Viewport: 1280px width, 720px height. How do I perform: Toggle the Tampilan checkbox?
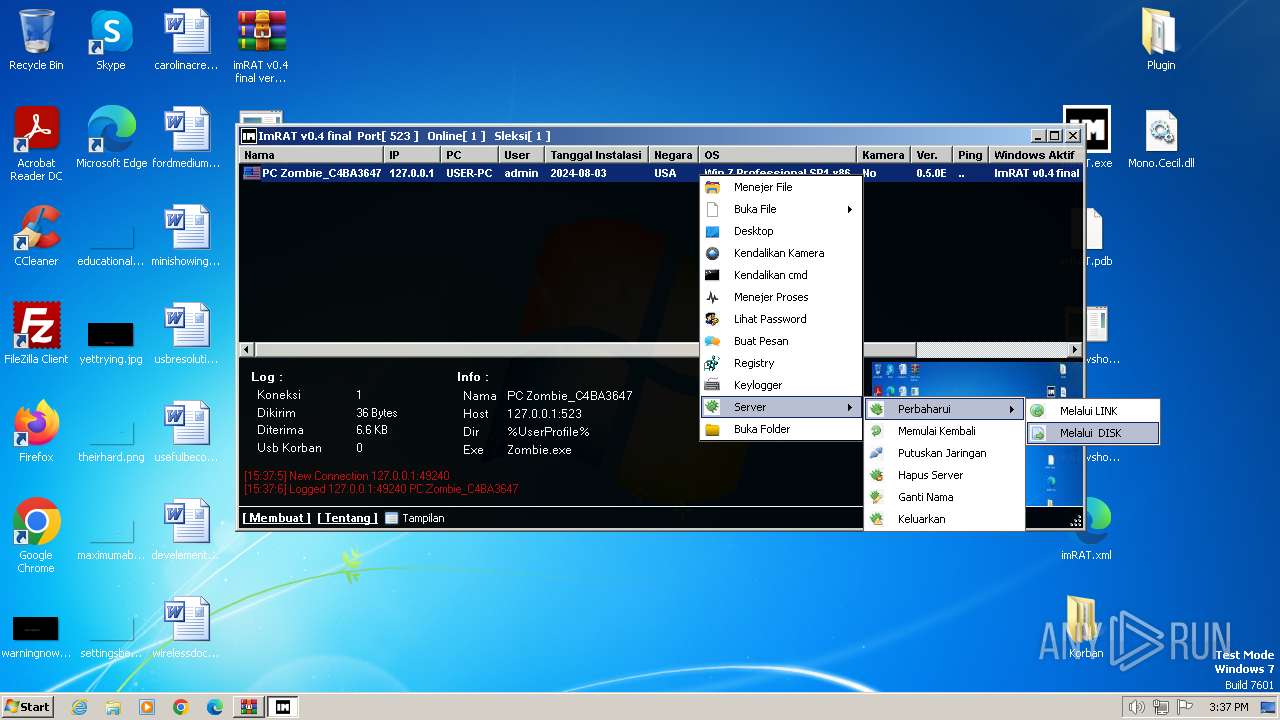click(391, 518)
